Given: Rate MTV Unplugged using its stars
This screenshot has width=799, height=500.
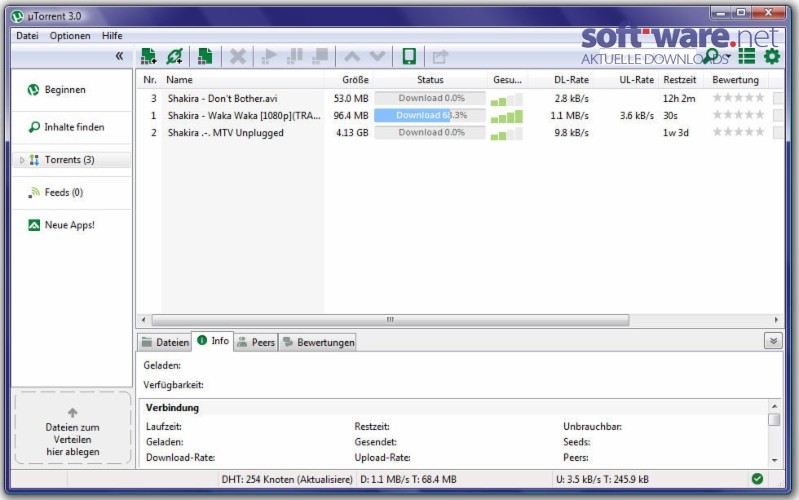Looking at the screenshot, I should (738, 132).
